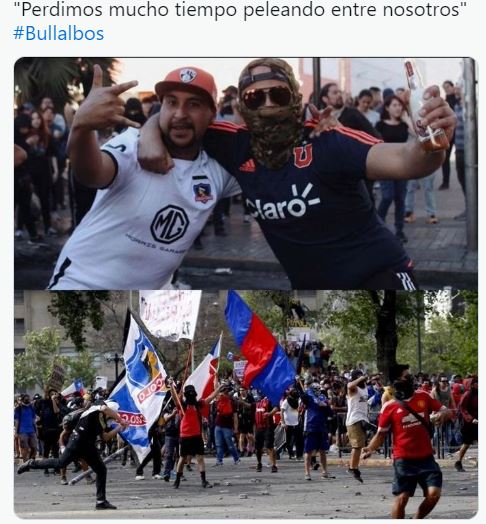Open the #Bullalbos hashtag link
The image size is (486, 524).
tap(58, 33)
